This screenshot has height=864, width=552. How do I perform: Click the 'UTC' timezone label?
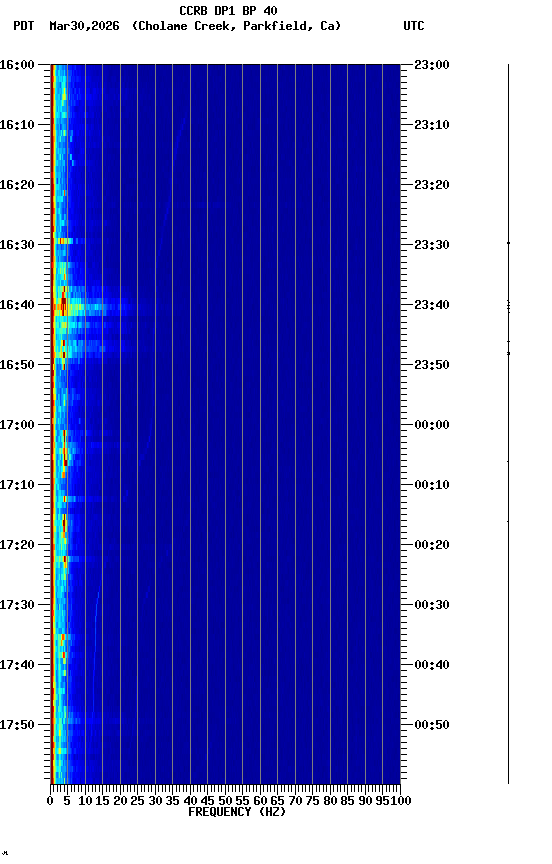pos(414,26)
